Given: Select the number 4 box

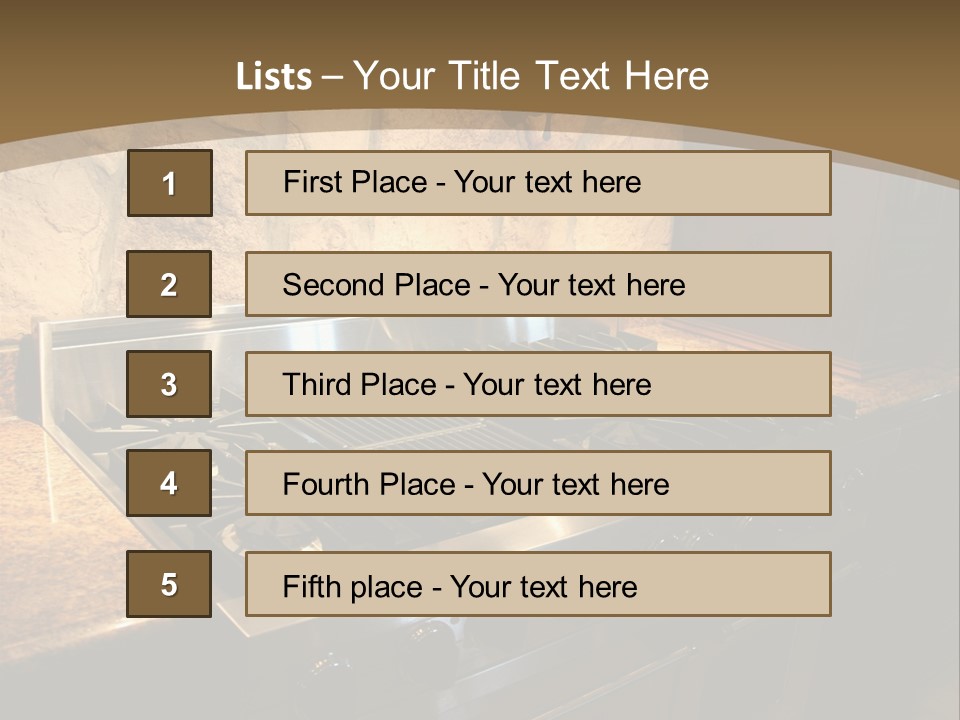Looking at the screenshot, I should point(169,484).
